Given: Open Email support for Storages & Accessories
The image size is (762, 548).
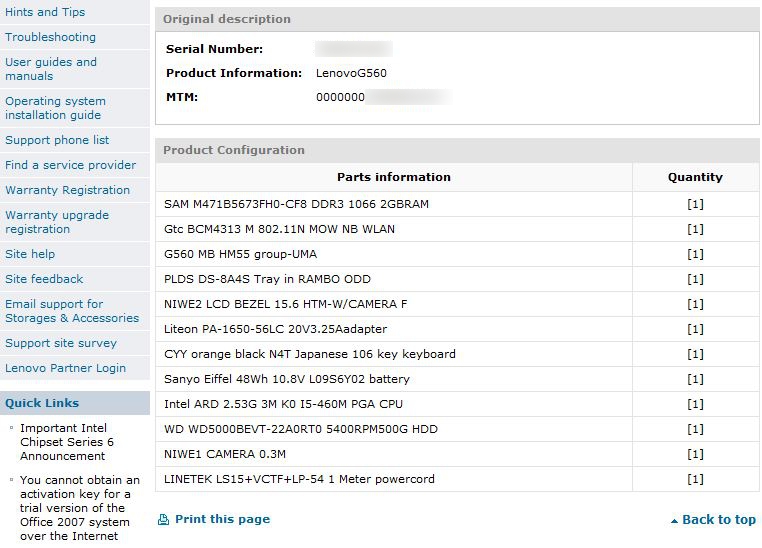Looking at the screenshot, I should click(x=72, y=311).
